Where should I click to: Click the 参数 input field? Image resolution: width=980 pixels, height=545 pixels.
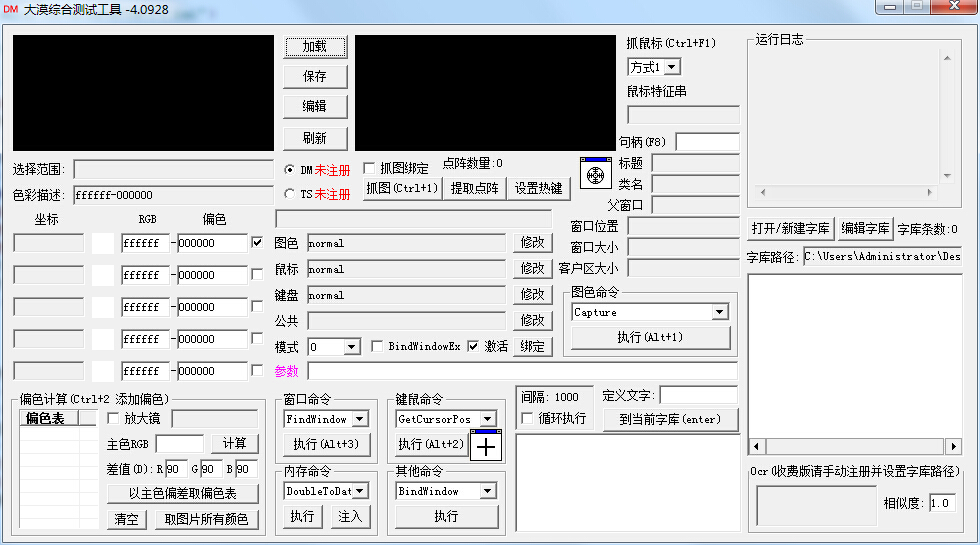coord(522,371)
